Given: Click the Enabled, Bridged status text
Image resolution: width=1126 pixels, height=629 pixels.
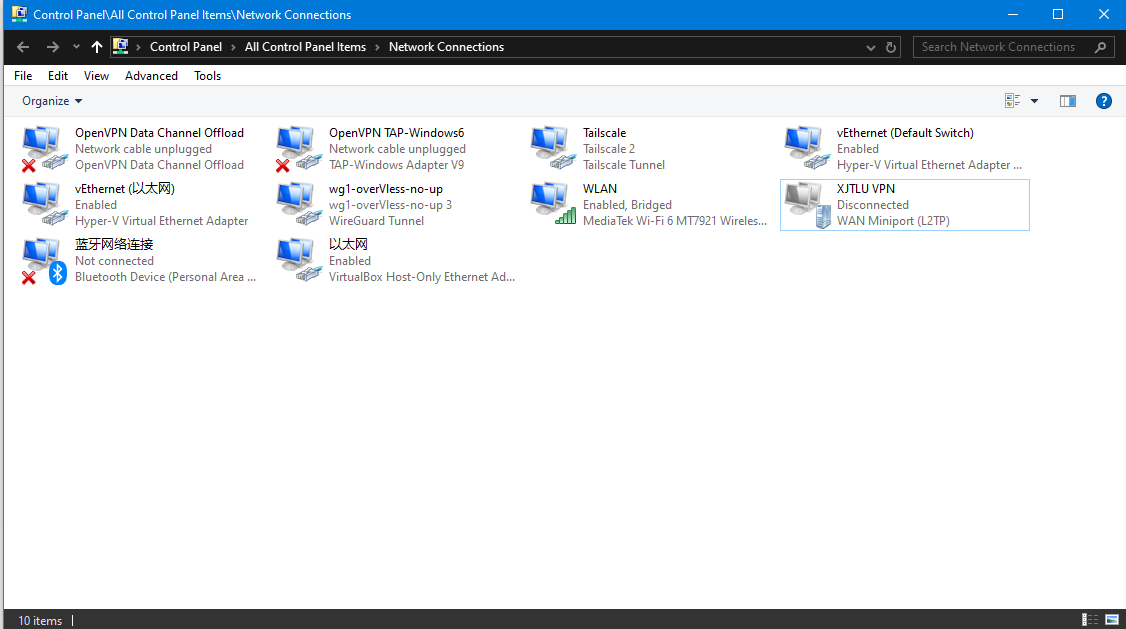Looking at the screenshot, I should [x=627, y=205].
